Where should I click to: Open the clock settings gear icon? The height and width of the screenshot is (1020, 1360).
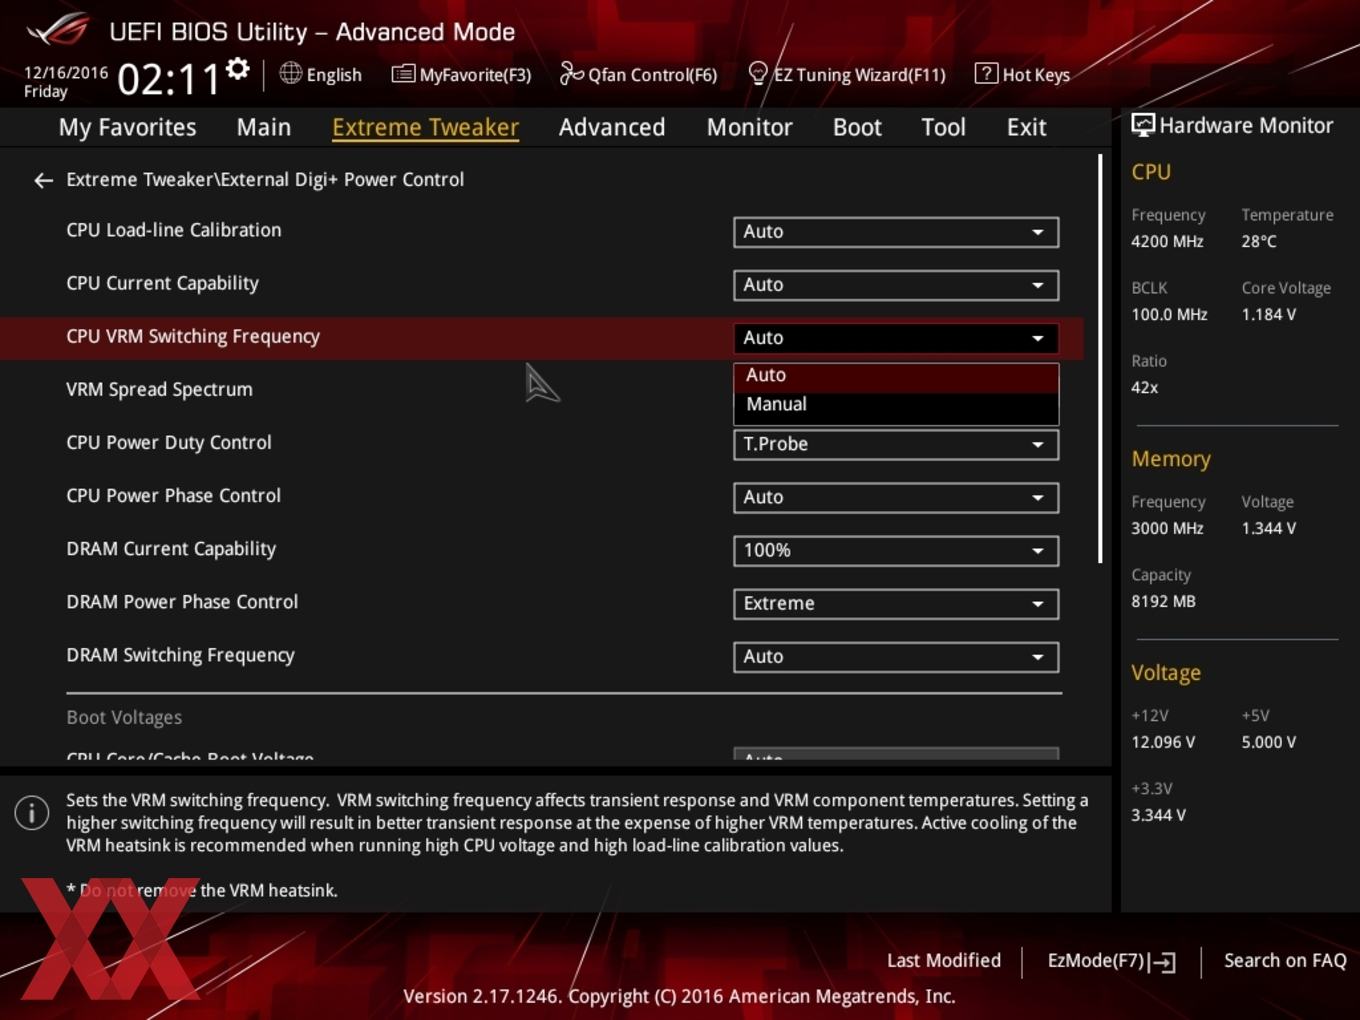(x=237, y=68)
